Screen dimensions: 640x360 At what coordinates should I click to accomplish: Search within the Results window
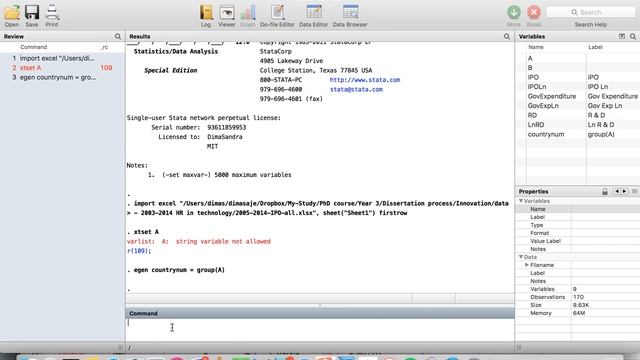[x=507, y=36]
